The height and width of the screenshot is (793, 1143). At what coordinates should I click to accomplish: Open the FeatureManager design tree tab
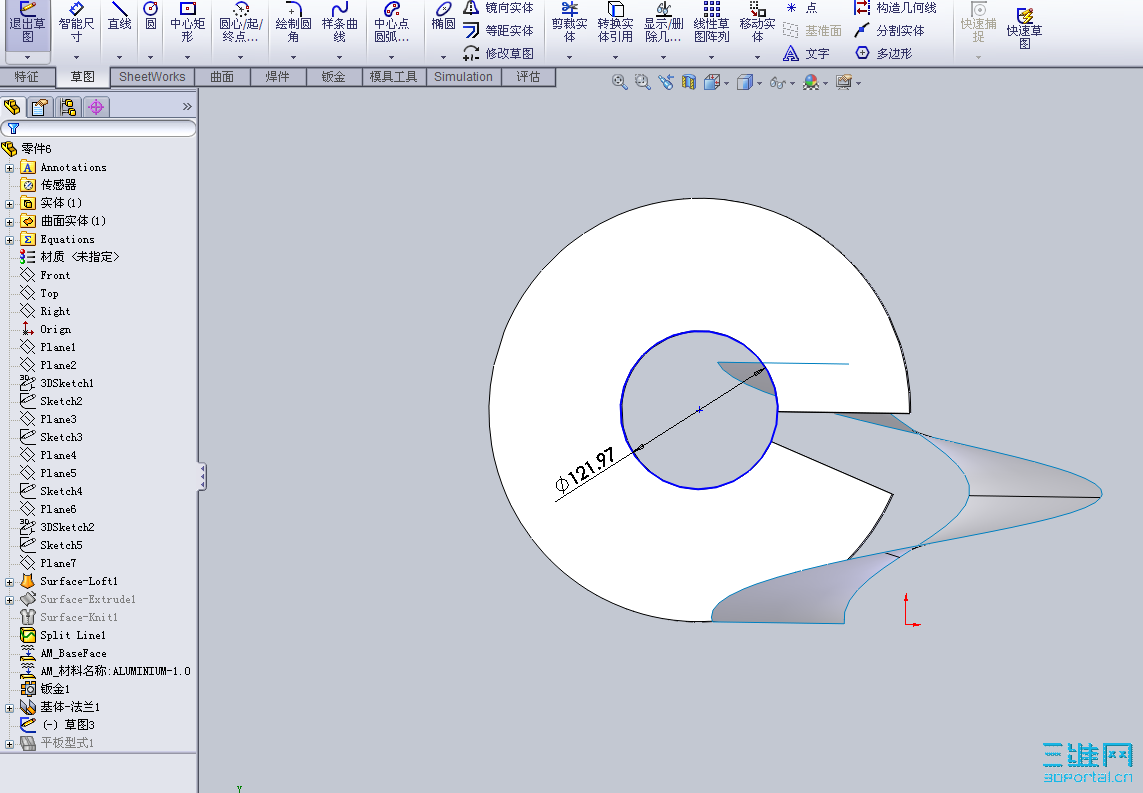click(12, 107)
